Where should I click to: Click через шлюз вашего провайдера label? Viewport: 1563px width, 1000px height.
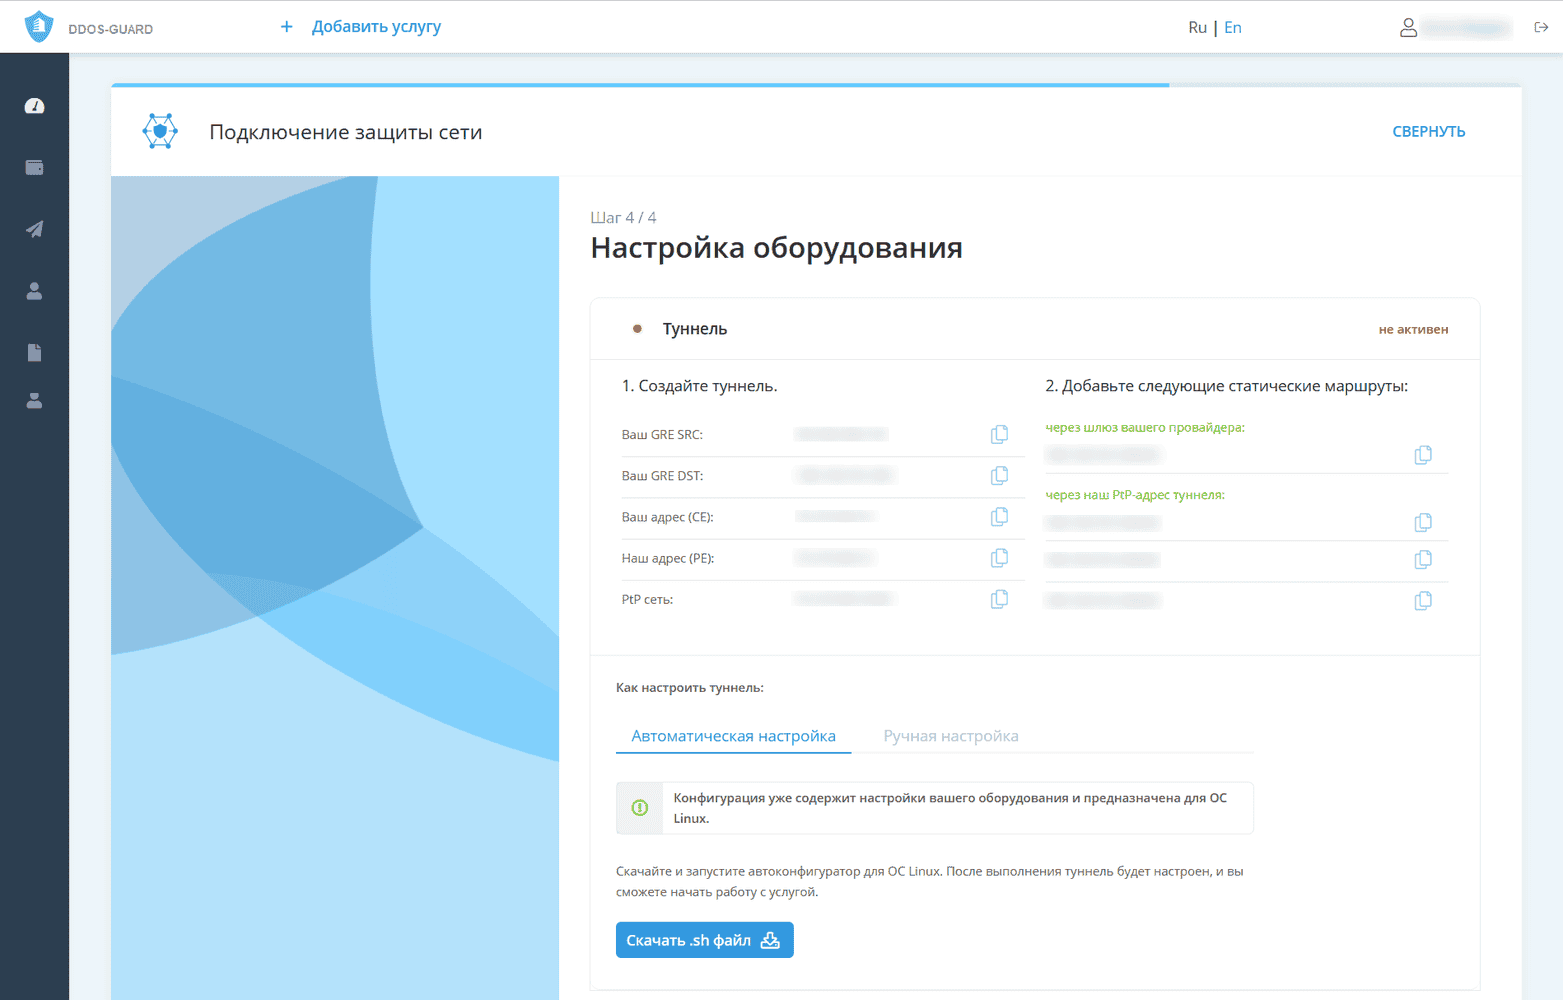coord(1145,428)
